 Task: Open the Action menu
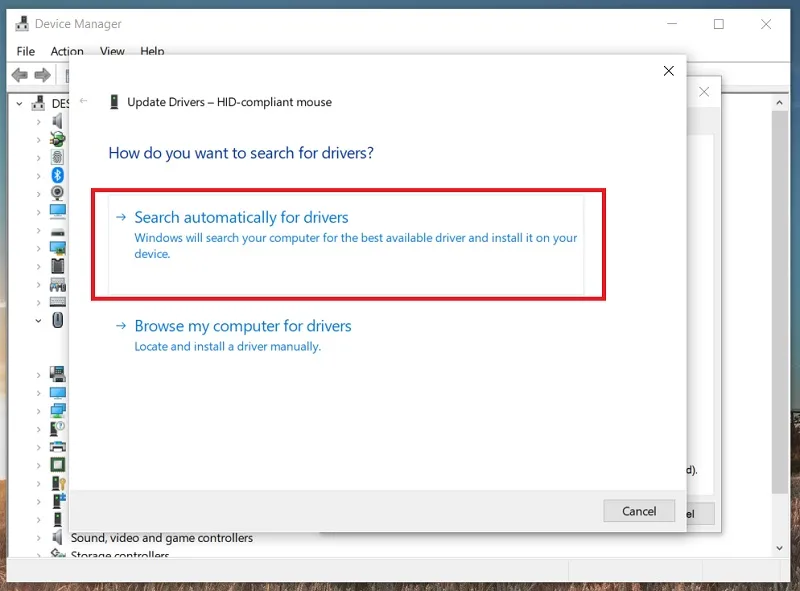click(67, 51)
